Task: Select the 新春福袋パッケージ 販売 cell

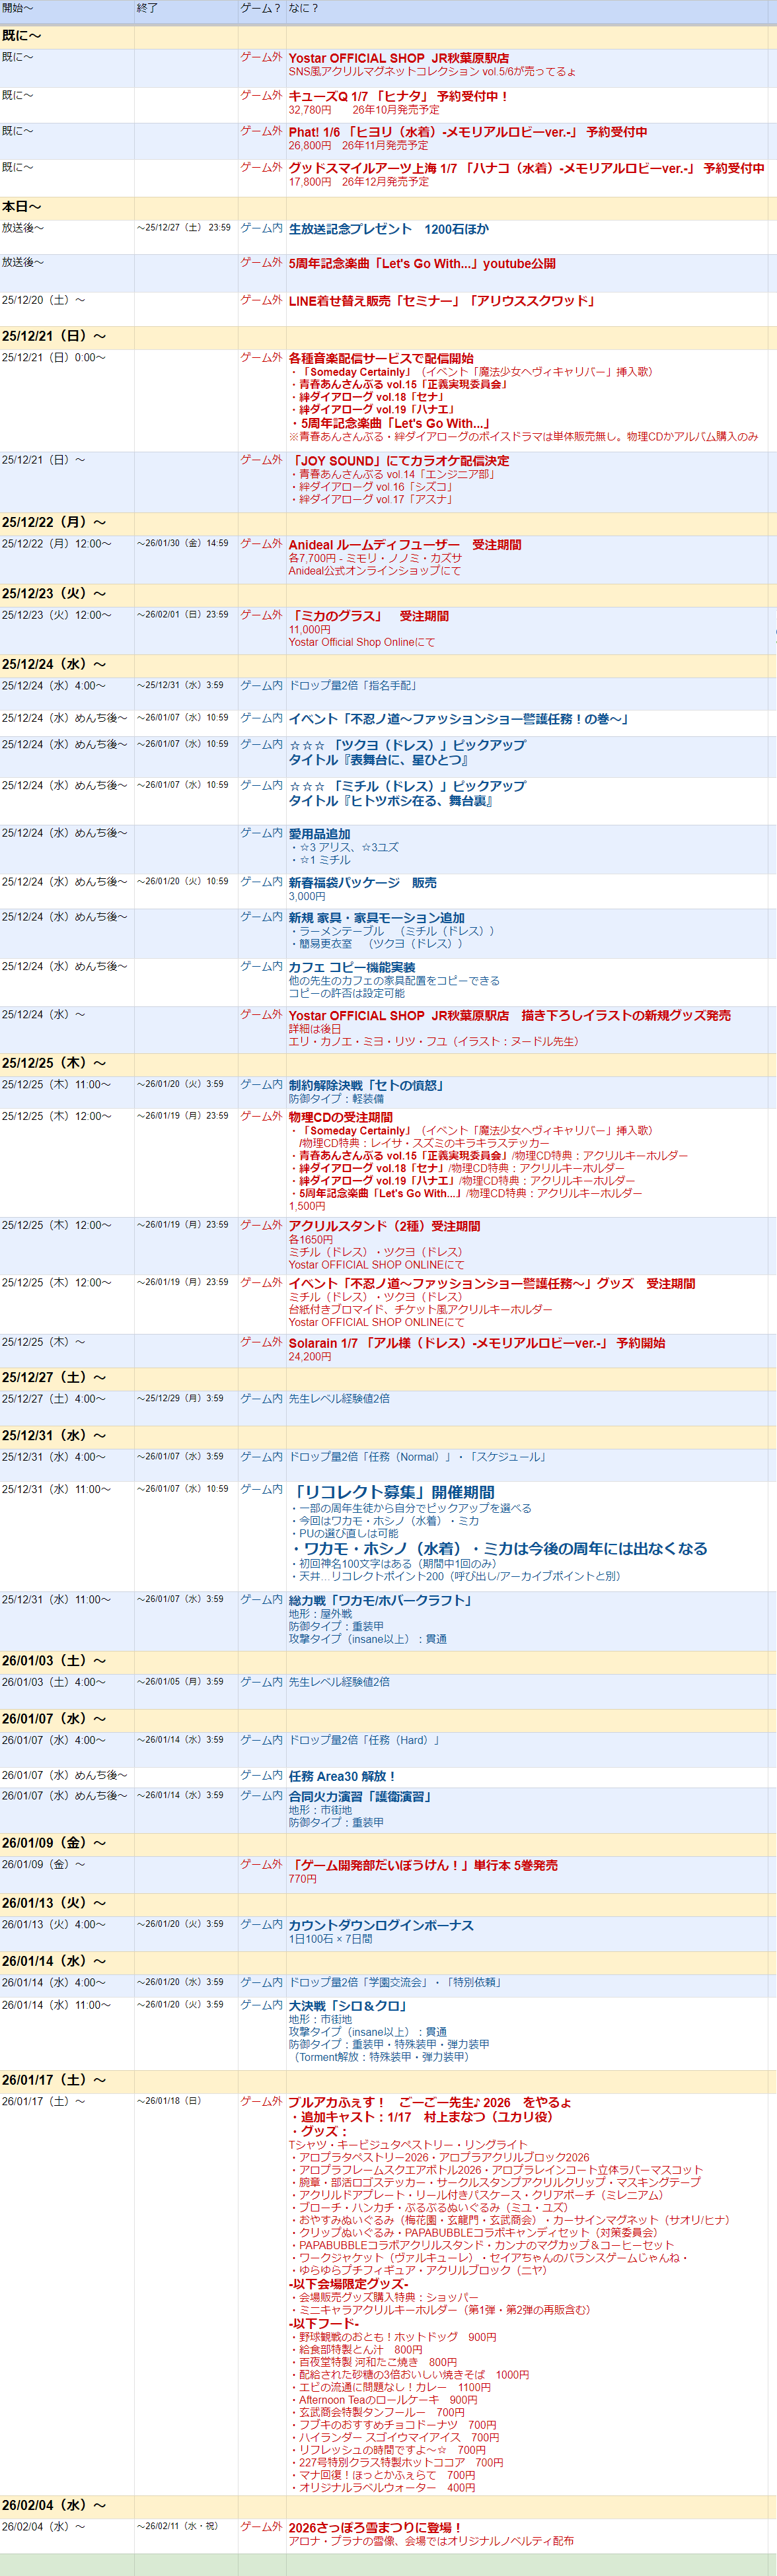Action: [362, 883]
